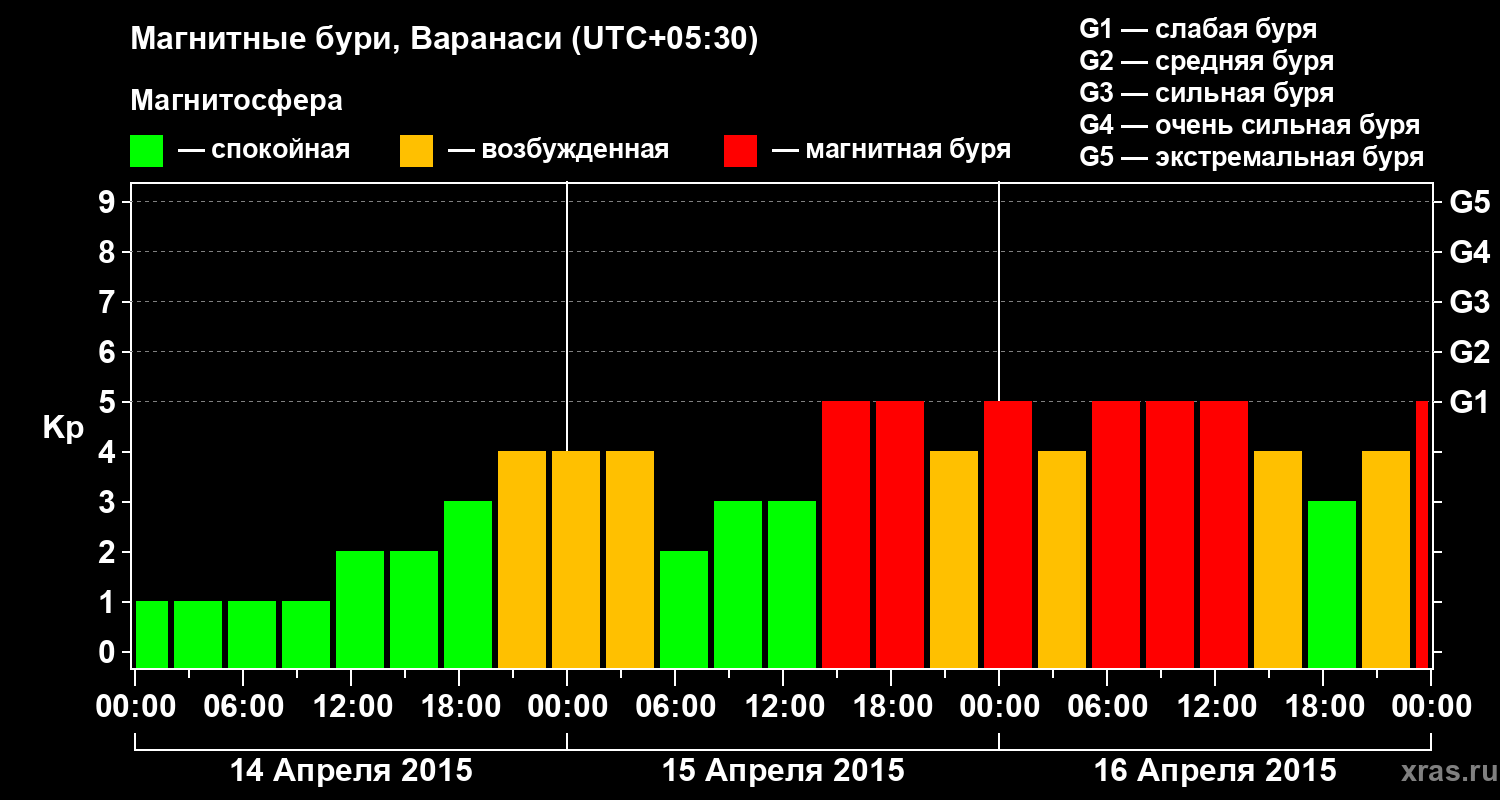The height and width of the screenshot is (800, 1500).
Task: Click the "G5" label on the right axis
Action: [1469, 202]
